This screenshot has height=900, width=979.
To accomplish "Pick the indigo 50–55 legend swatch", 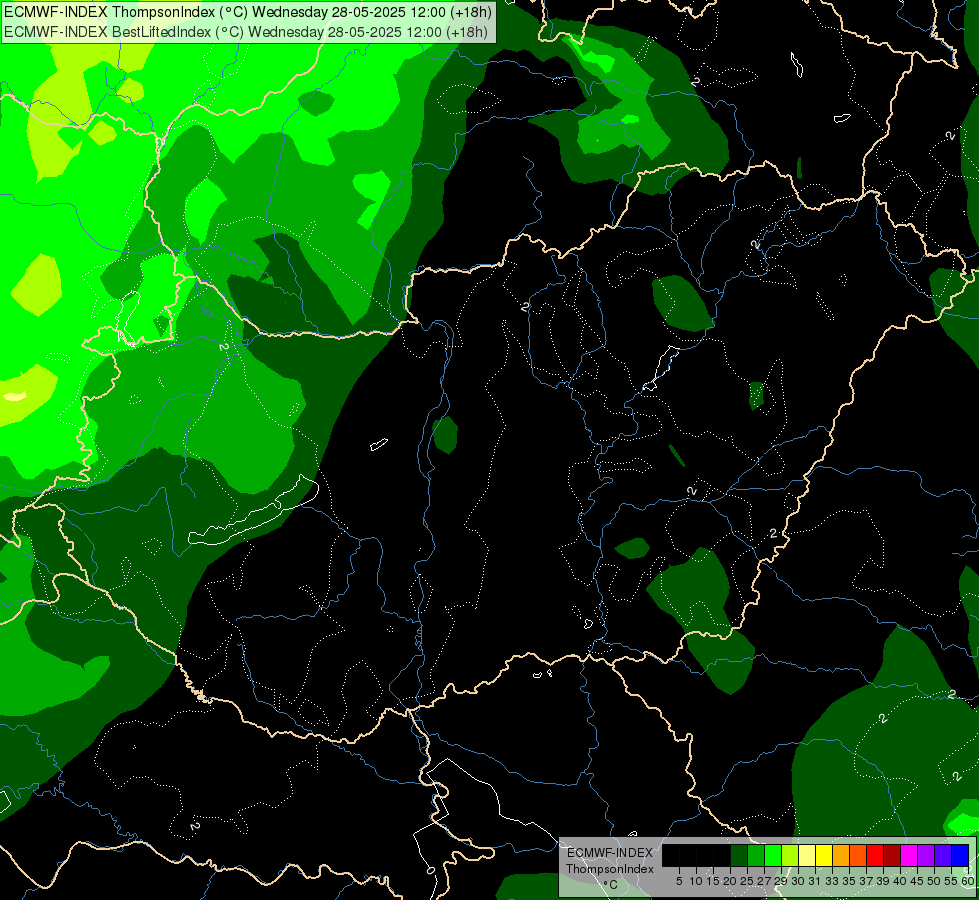I will pos(943,855).
